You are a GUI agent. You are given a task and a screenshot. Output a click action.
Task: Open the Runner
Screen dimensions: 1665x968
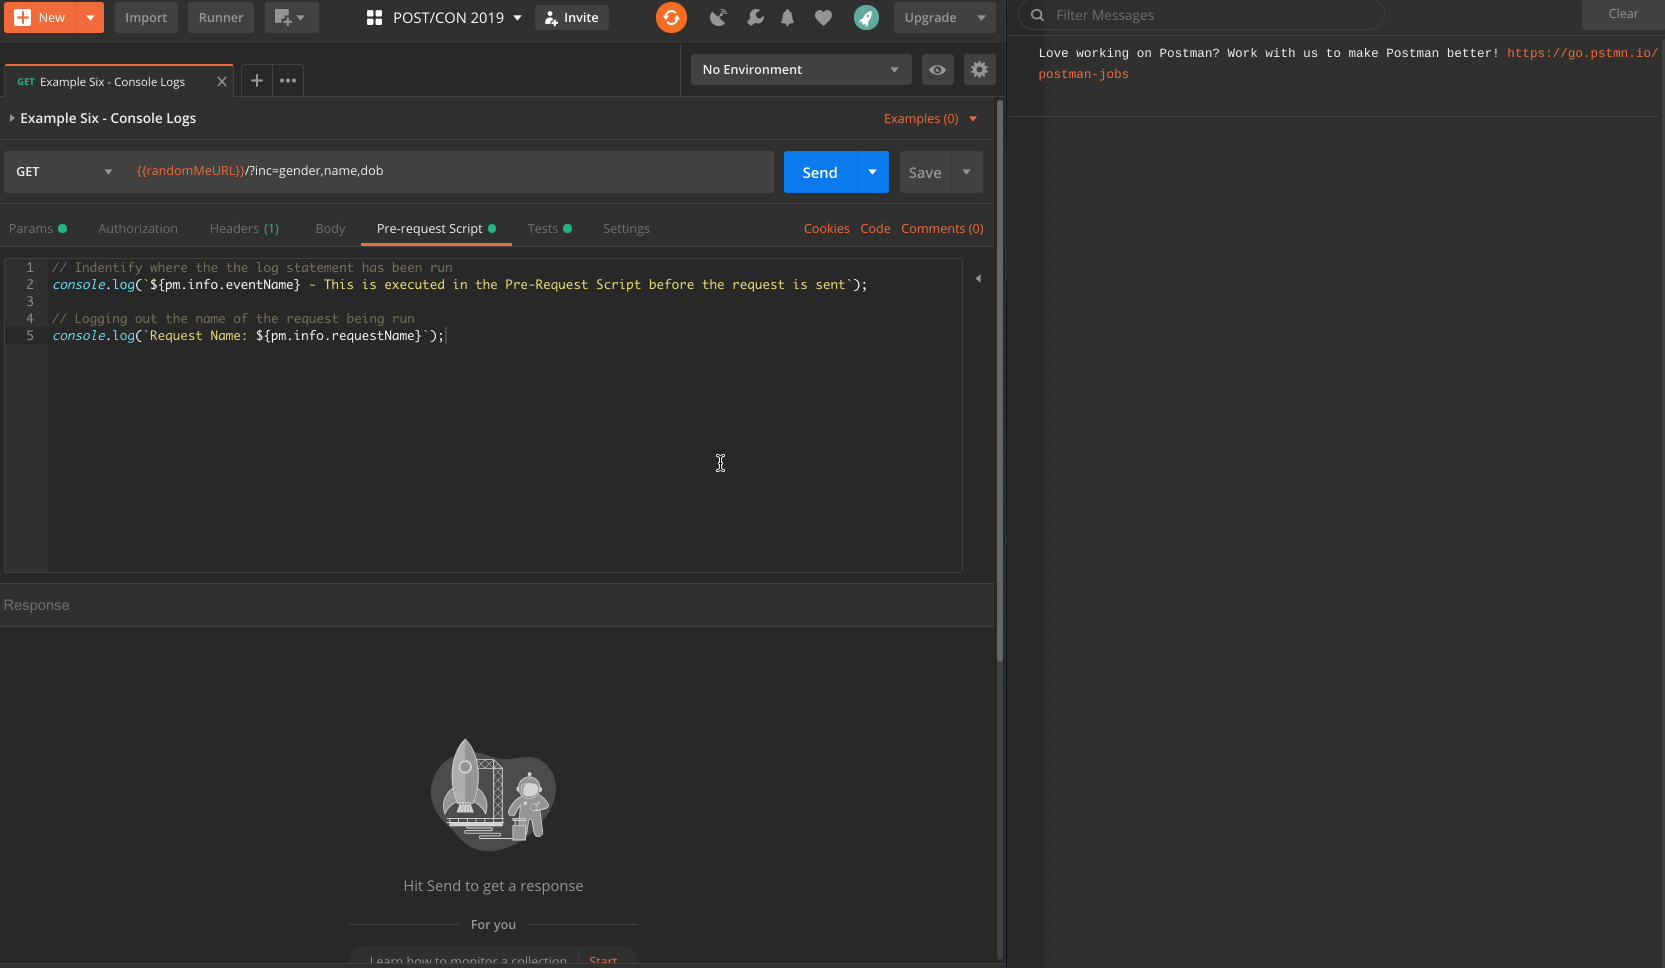pos(221,17)
